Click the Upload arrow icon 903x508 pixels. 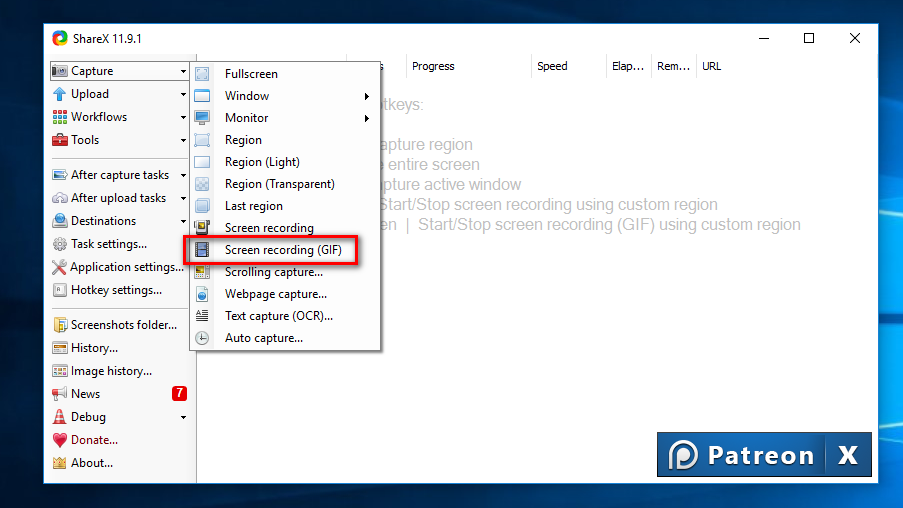(59, 94)
